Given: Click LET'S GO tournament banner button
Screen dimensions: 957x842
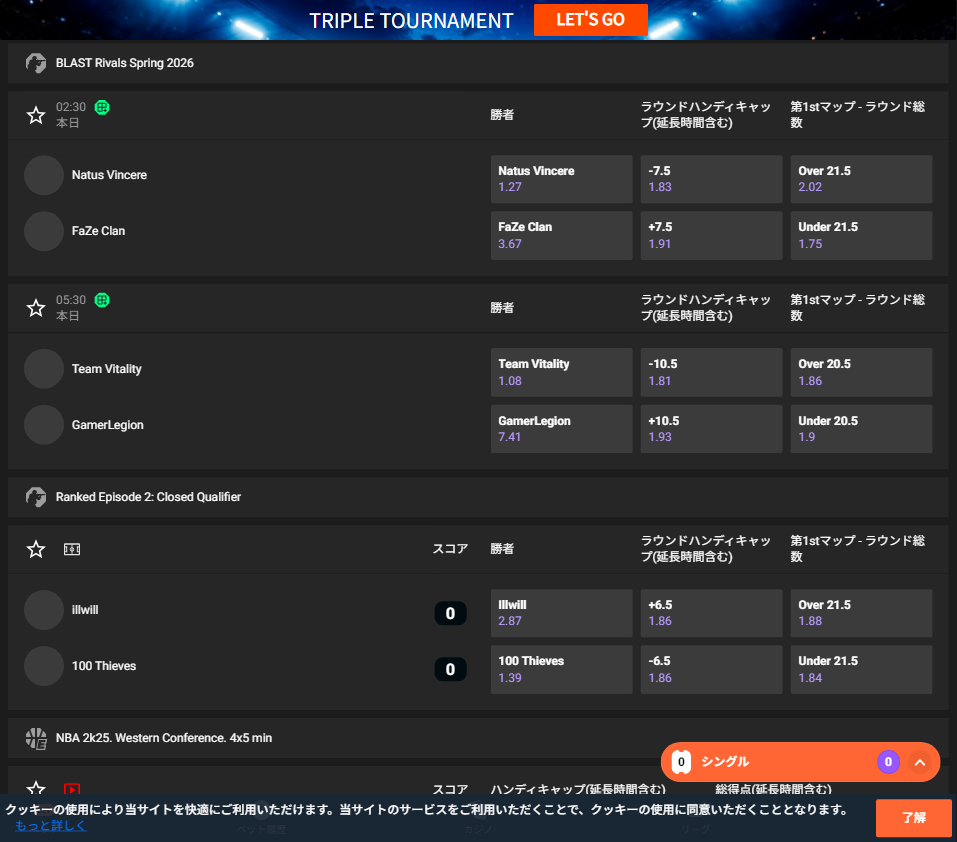Looking at the screenshot, I should point(590,20).
